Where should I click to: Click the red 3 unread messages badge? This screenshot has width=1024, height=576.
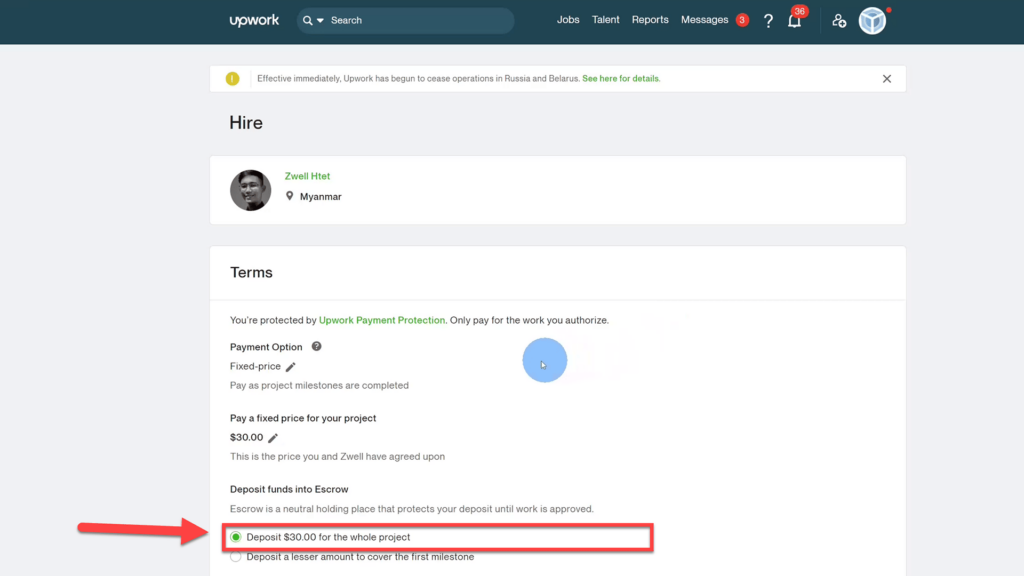[x=742, y=20]
